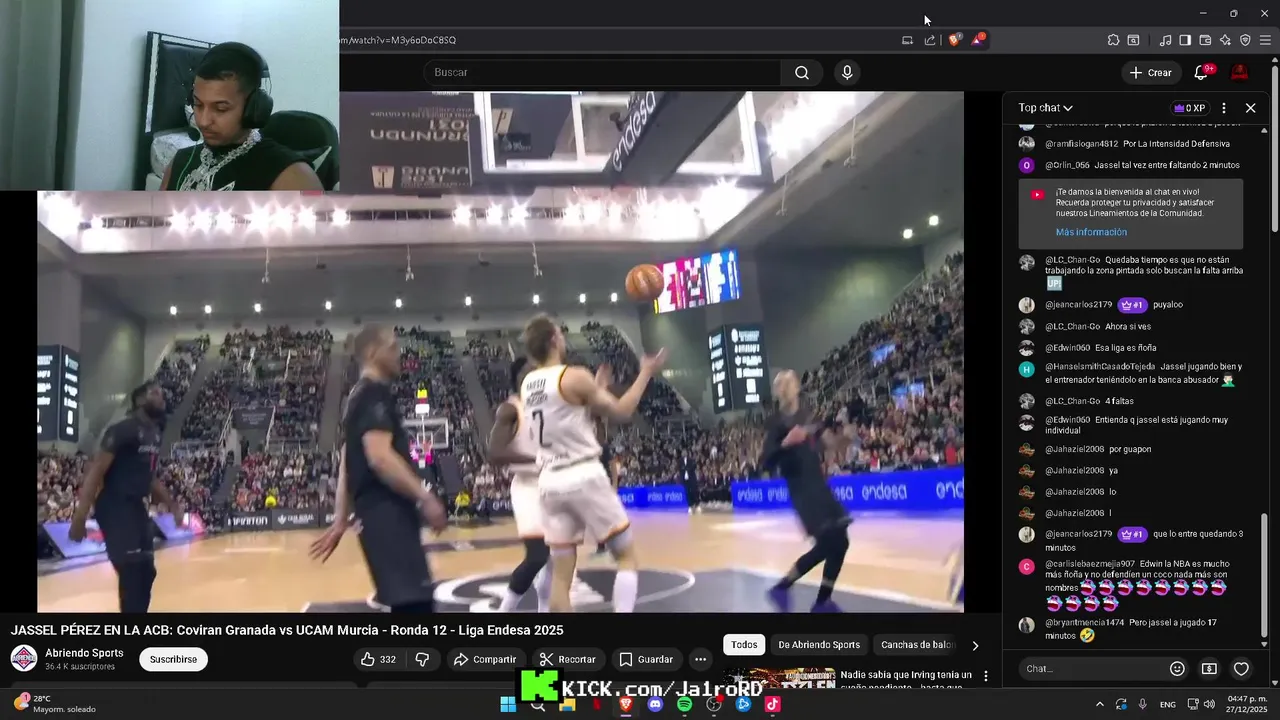1280x720 pixels.
Task: Open Brave Shields lion icon in address bar
Action: click(x=954, y=40)
